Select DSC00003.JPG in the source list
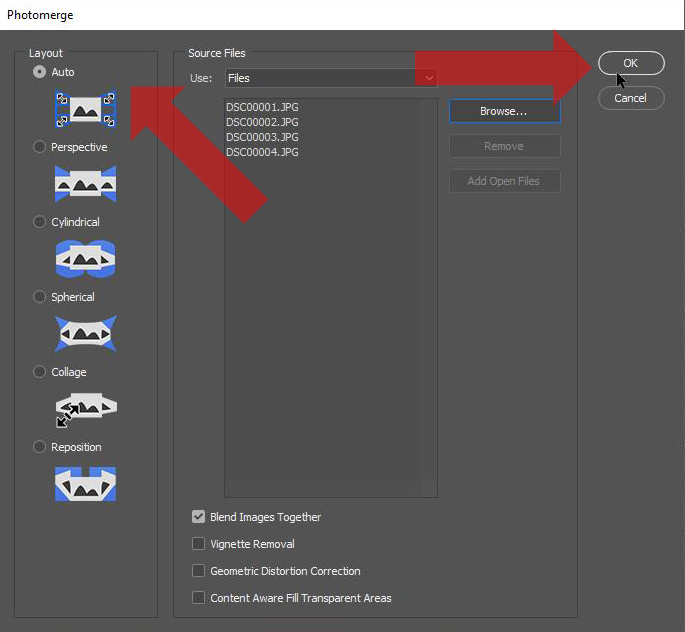This screenshot has height=632, width=685. tap(262, 137)
